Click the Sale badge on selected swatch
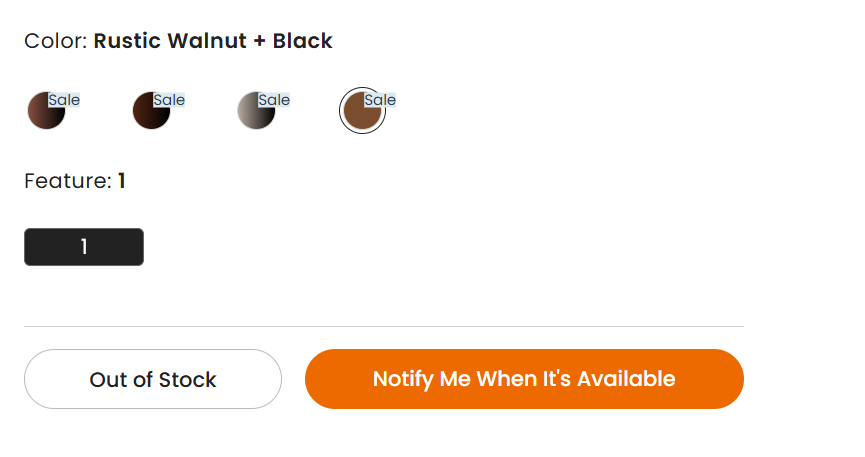Viewport: 865px width, 457px height. [x=380, y=100]
